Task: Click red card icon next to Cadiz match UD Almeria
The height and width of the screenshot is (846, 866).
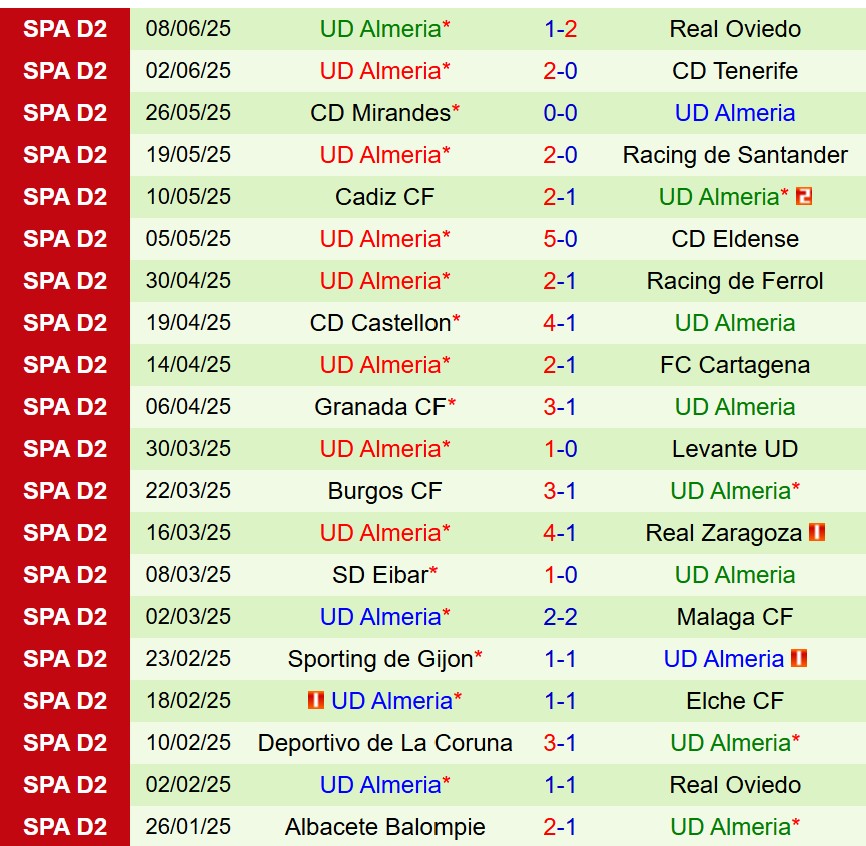Action: tap(804, 197)
